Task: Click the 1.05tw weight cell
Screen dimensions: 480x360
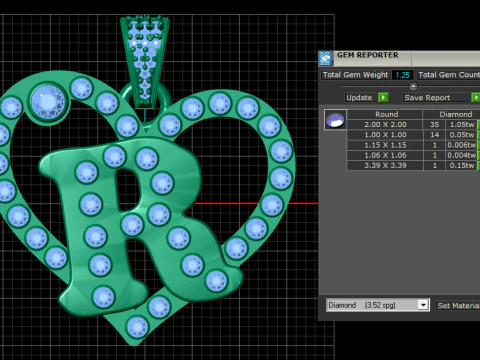Action: 462,125
